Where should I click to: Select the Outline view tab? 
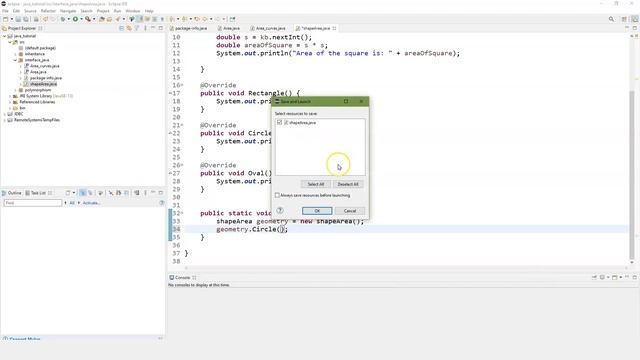point(12,193)
